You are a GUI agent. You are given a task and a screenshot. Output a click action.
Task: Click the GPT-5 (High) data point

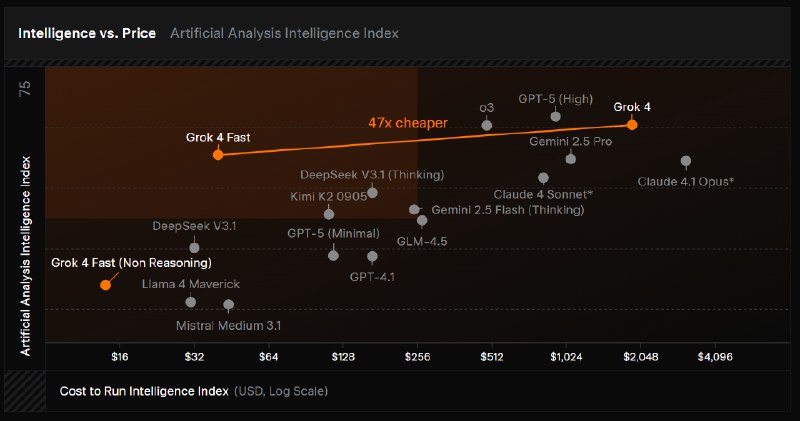pyautogui.click(x=556, y=116)
